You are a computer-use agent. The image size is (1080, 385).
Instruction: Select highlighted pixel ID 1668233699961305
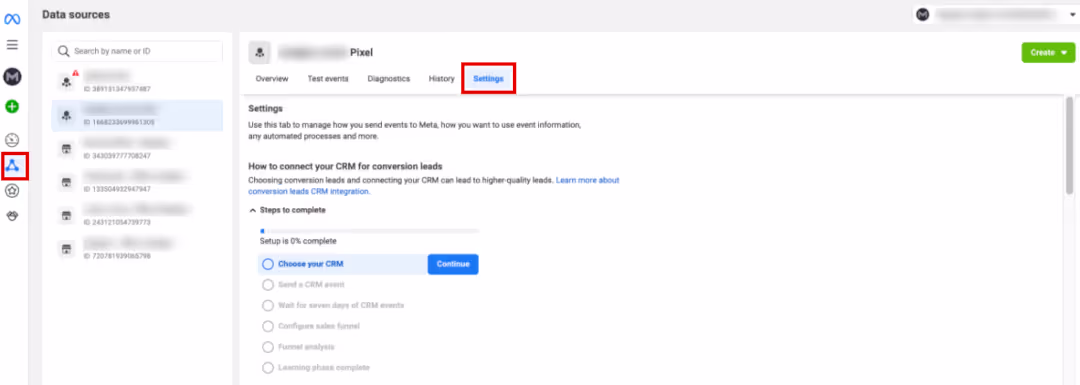pyautogui.click(x=137, y=115)
